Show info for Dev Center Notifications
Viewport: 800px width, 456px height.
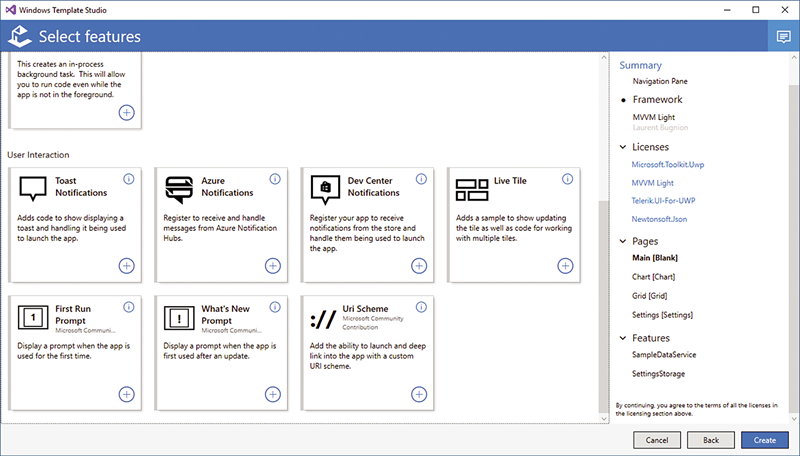tap(421, 179)
